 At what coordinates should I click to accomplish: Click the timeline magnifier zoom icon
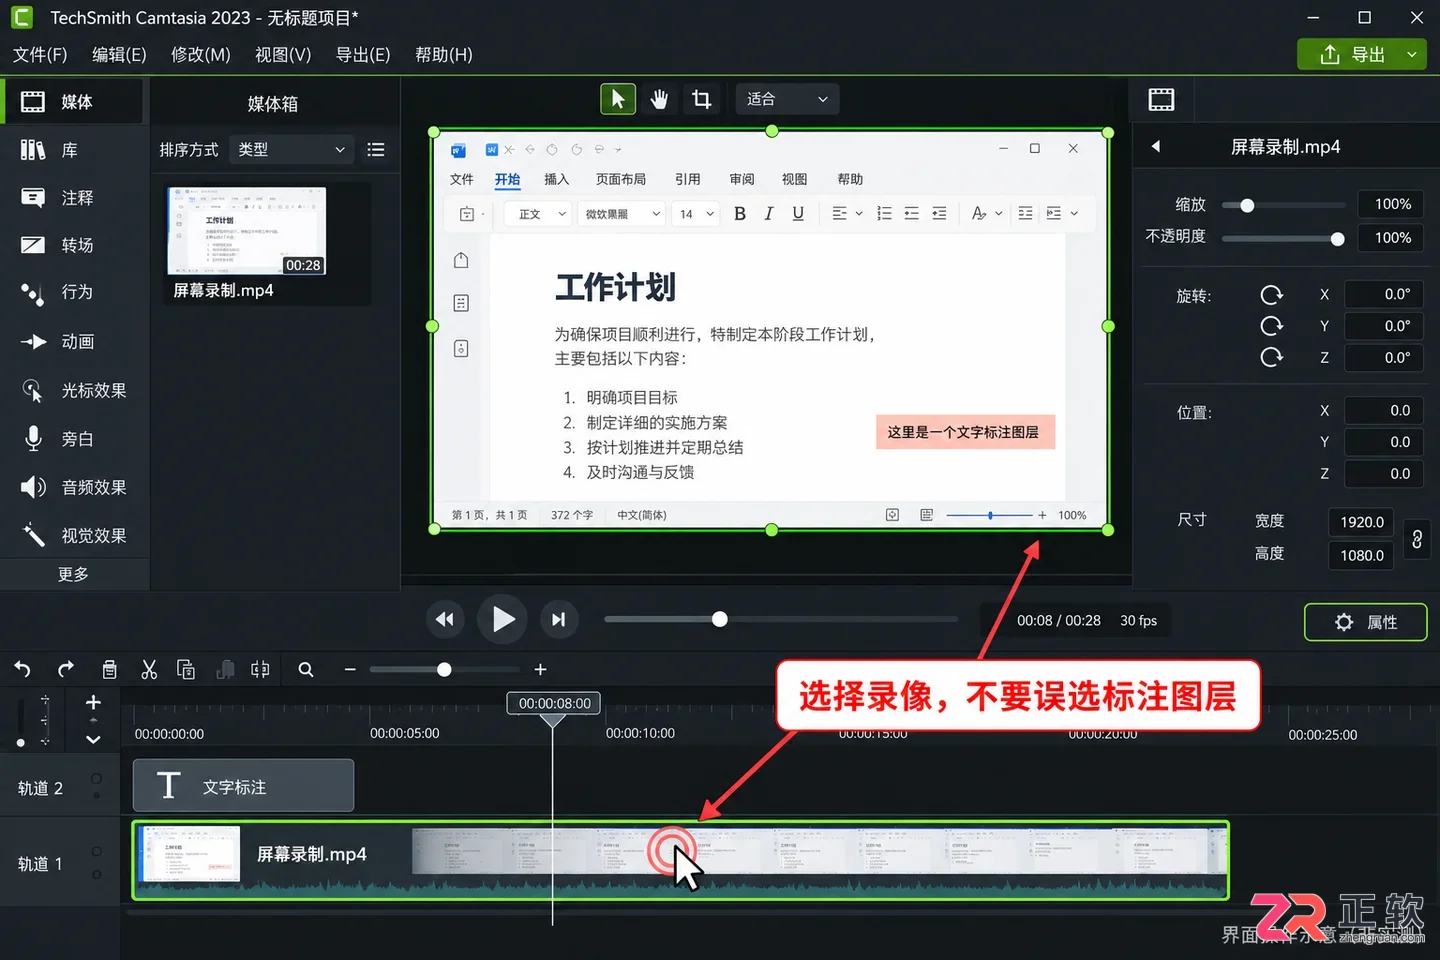click(306, 669)
